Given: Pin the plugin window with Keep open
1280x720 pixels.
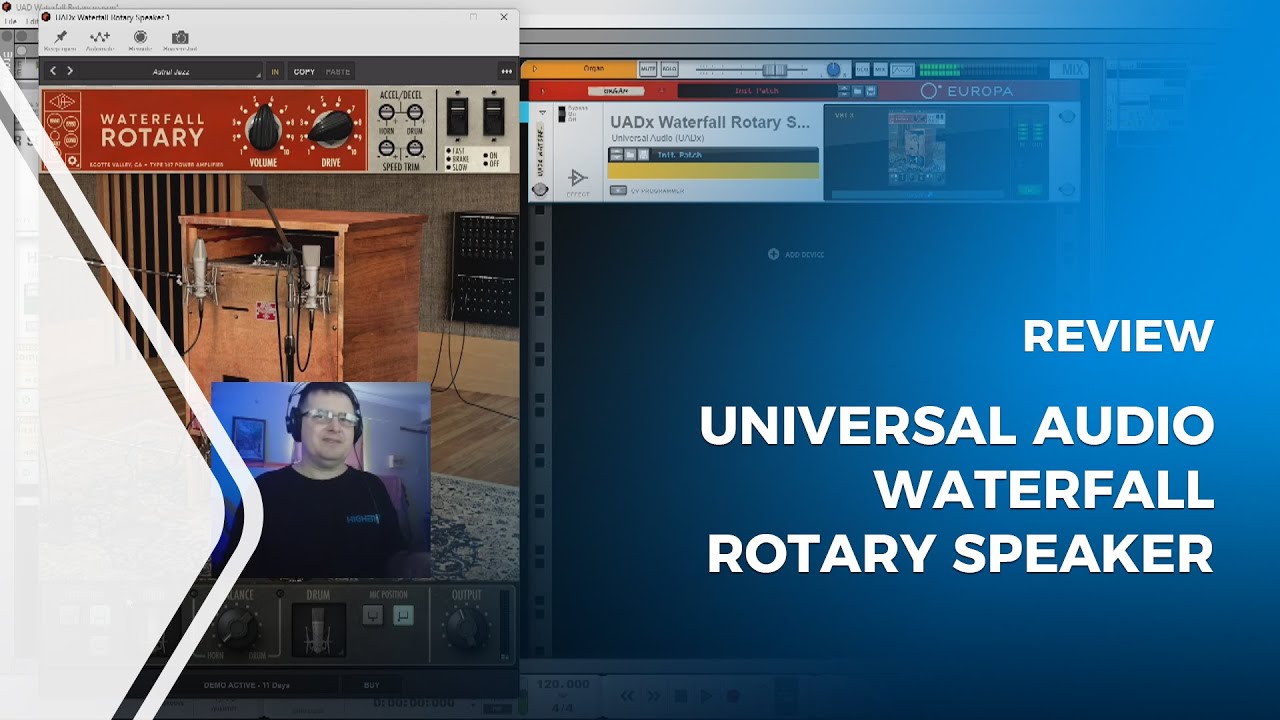Looking at the screenshot, I should [x=61, y=40].
